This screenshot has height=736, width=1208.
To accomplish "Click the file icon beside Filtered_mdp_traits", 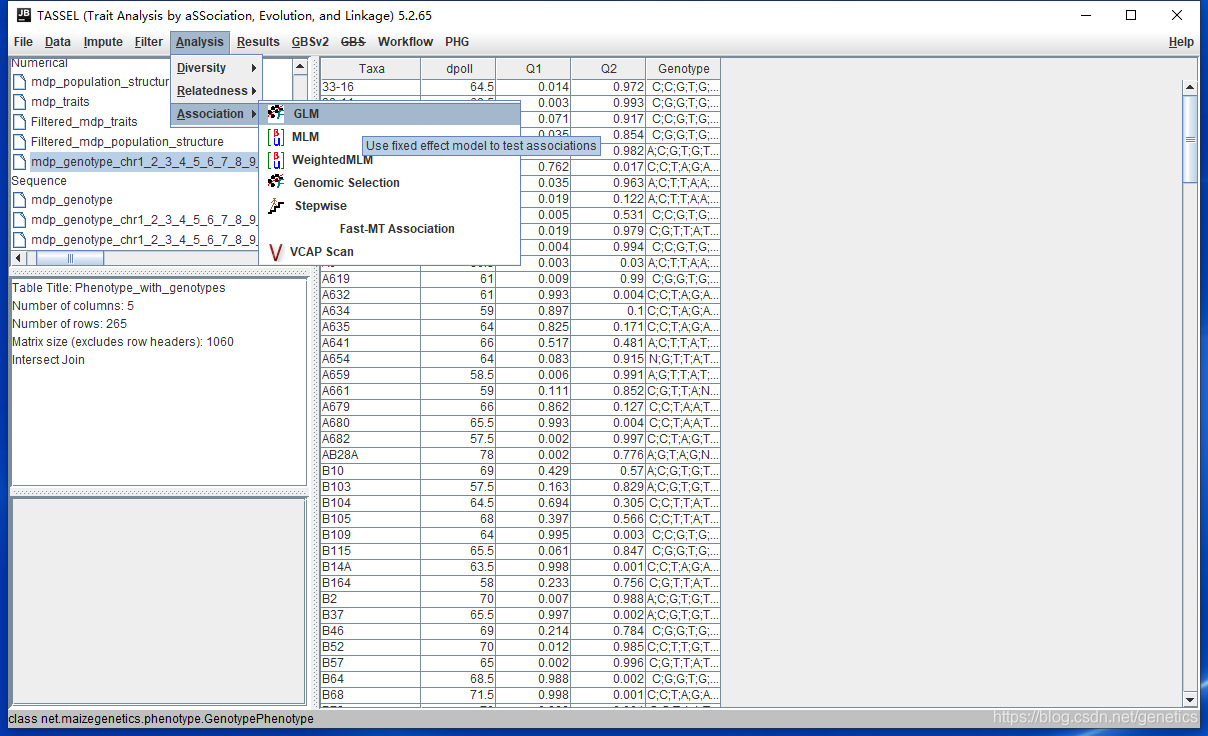I will pyautogui.click(x=19, y=122).
